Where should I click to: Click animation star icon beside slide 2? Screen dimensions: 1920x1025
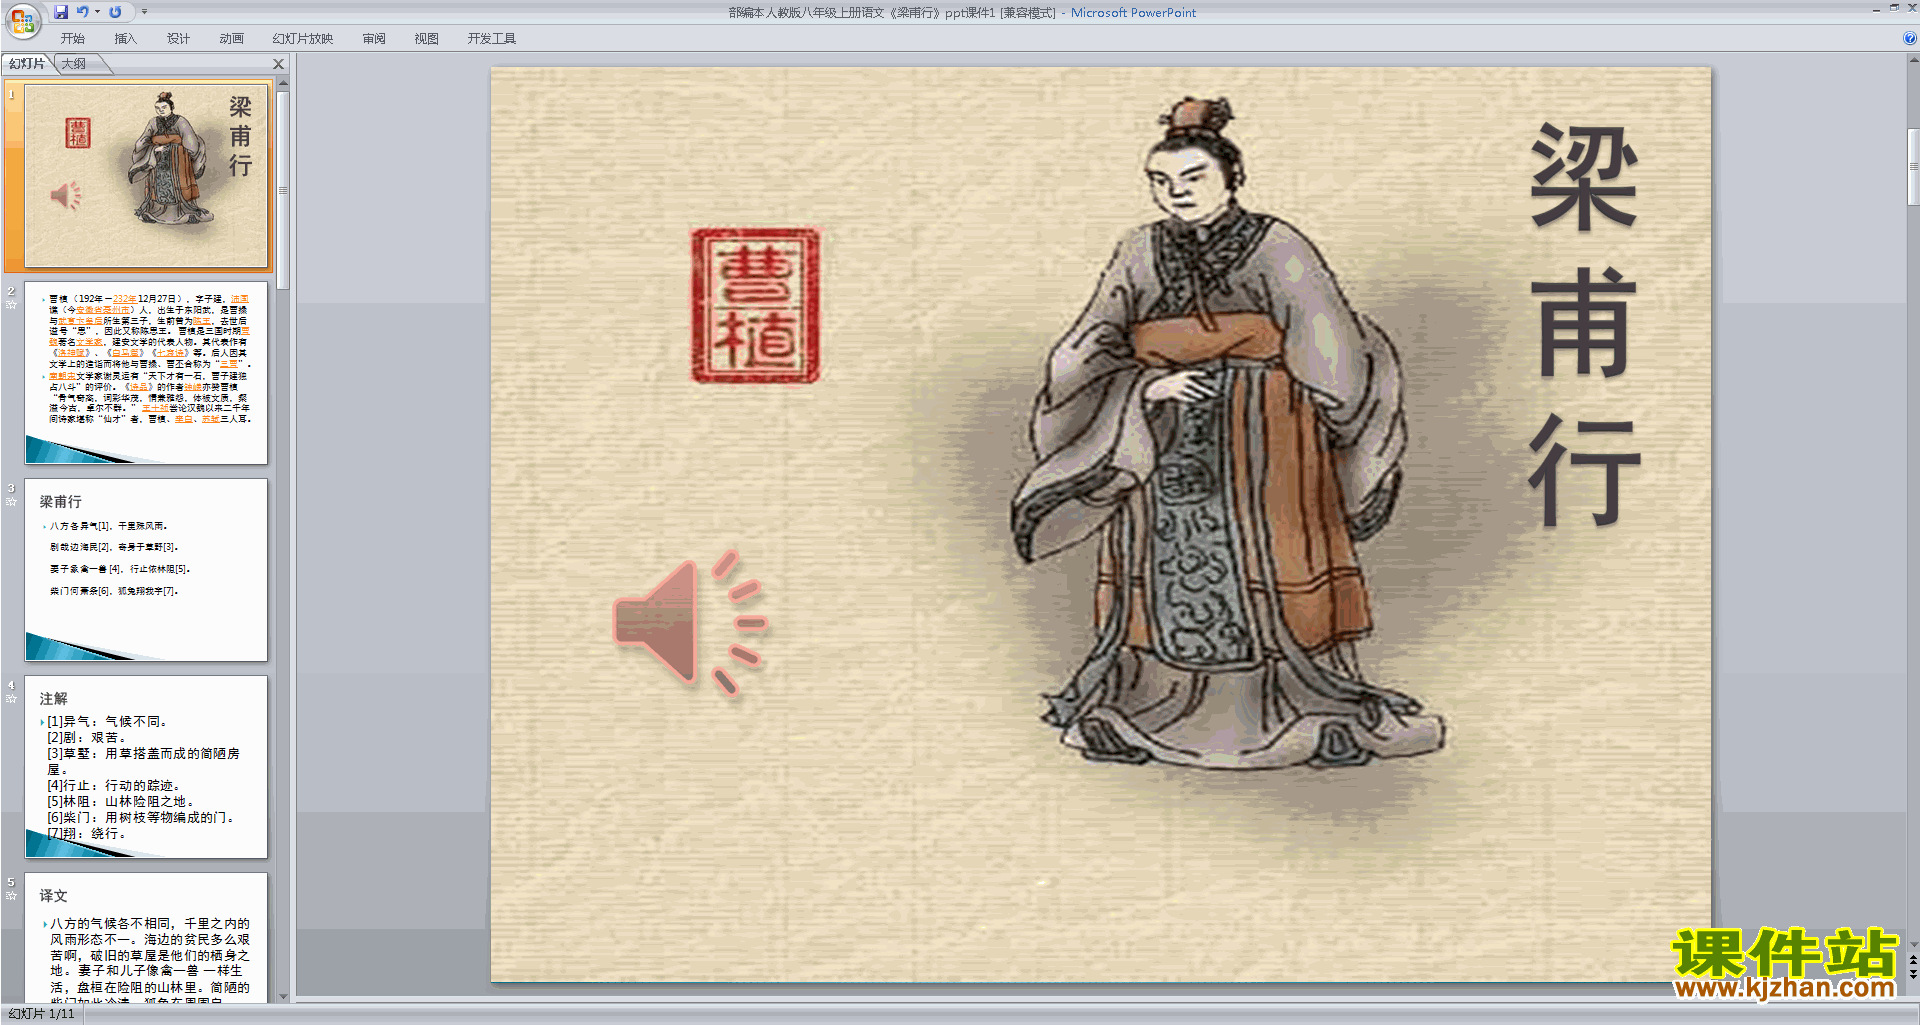pos(11,304)
